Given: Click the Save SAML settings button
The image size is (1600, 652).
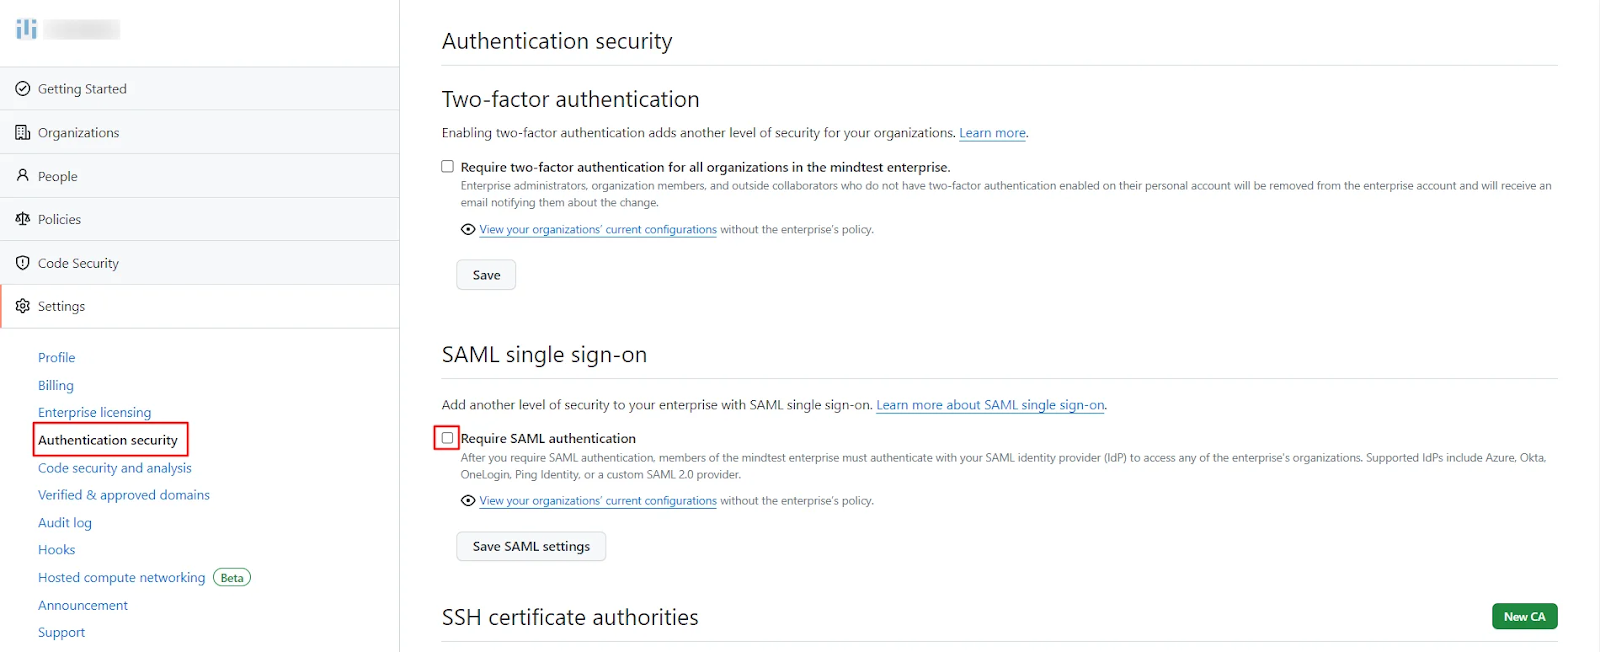Looking at the screenshot, I should (531, 546).
